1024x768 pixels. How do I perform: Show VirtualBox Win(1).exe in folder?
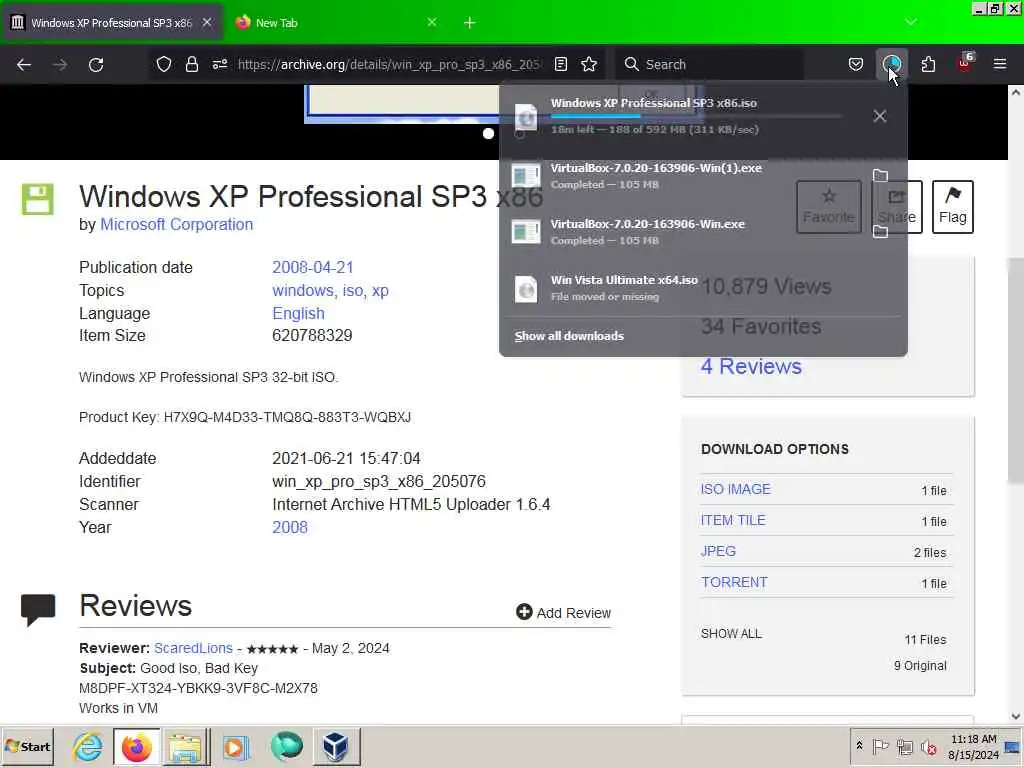880,175
